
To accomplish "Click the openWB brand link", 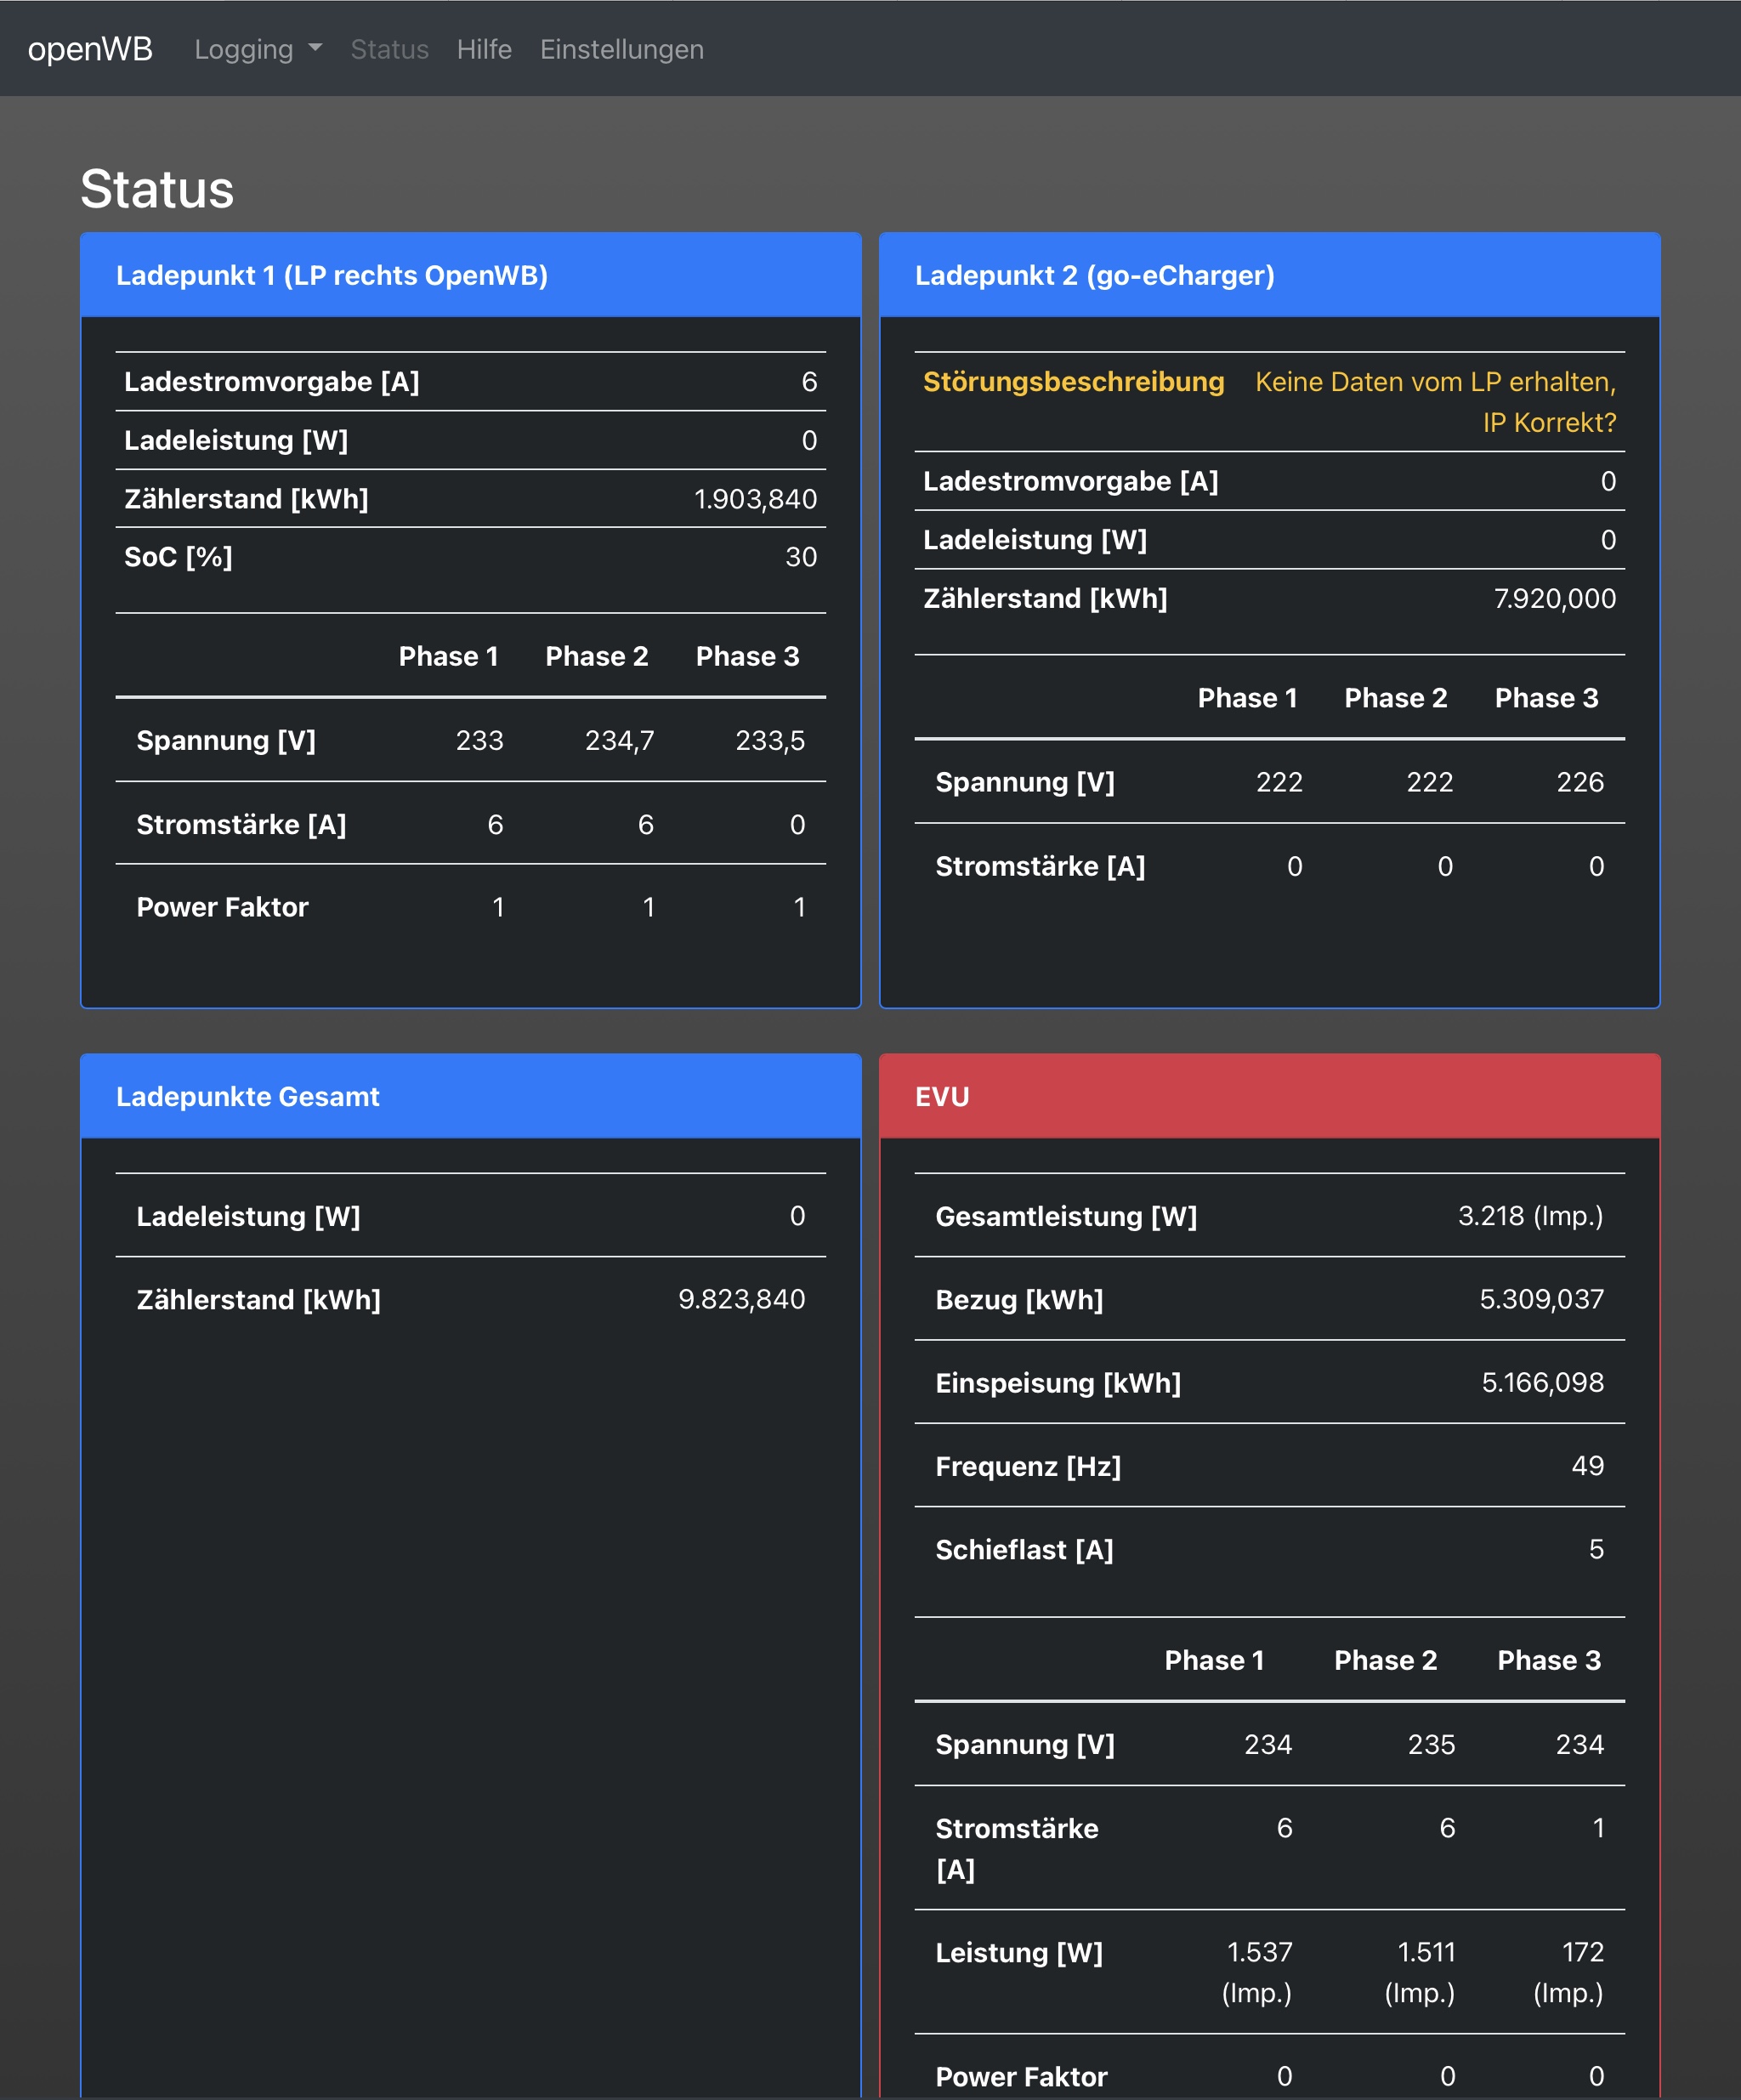I will [x=90, y=49].
